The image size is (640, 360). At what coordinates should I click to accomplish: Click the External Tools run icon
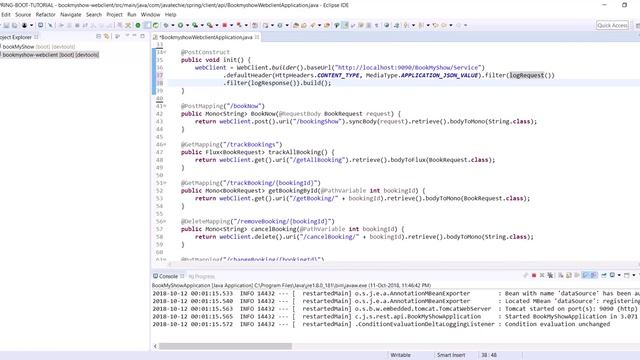210,25
